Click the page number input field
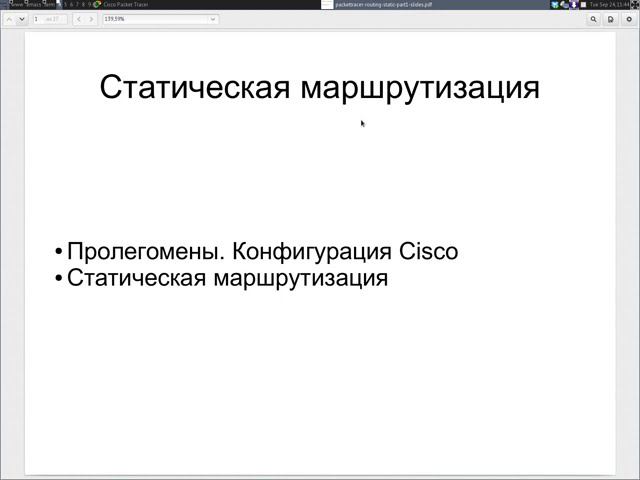Image resolution: width=640 pixels, height=480 pixels. 49,19
